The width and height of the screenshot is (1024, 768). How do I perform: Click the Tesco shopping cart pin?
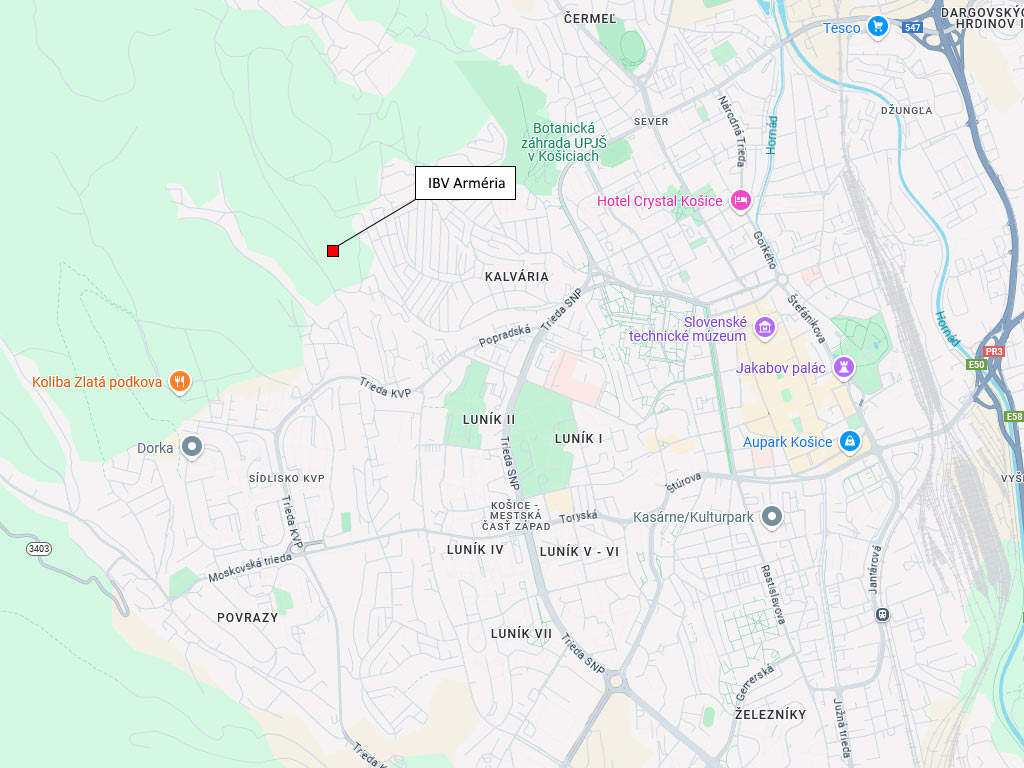[878, 27]
